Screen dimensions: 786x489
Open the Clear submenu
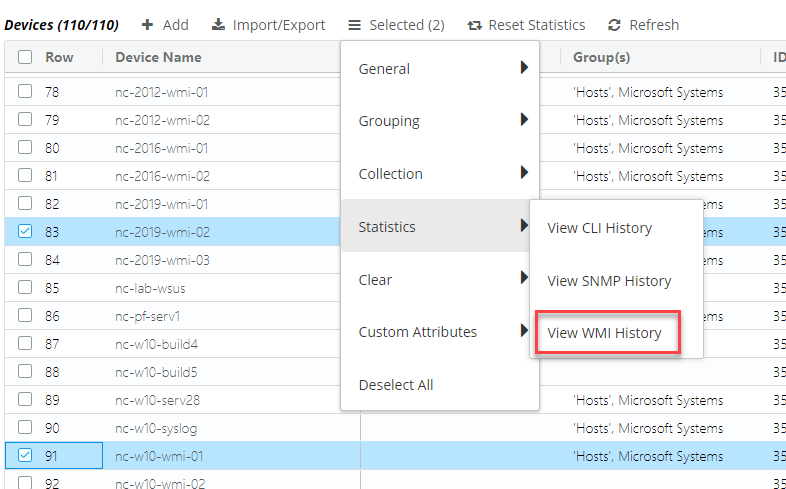point(440,280)
